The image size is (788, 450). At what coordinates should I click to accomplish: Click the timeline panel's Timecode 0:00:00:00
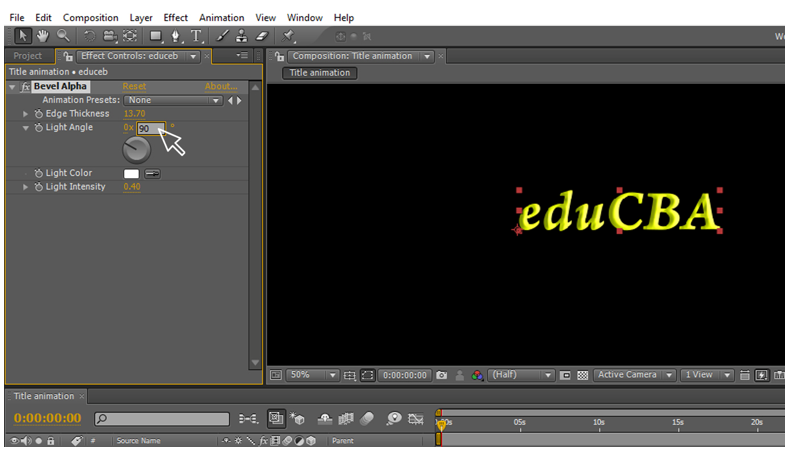(x=47, y=418)
